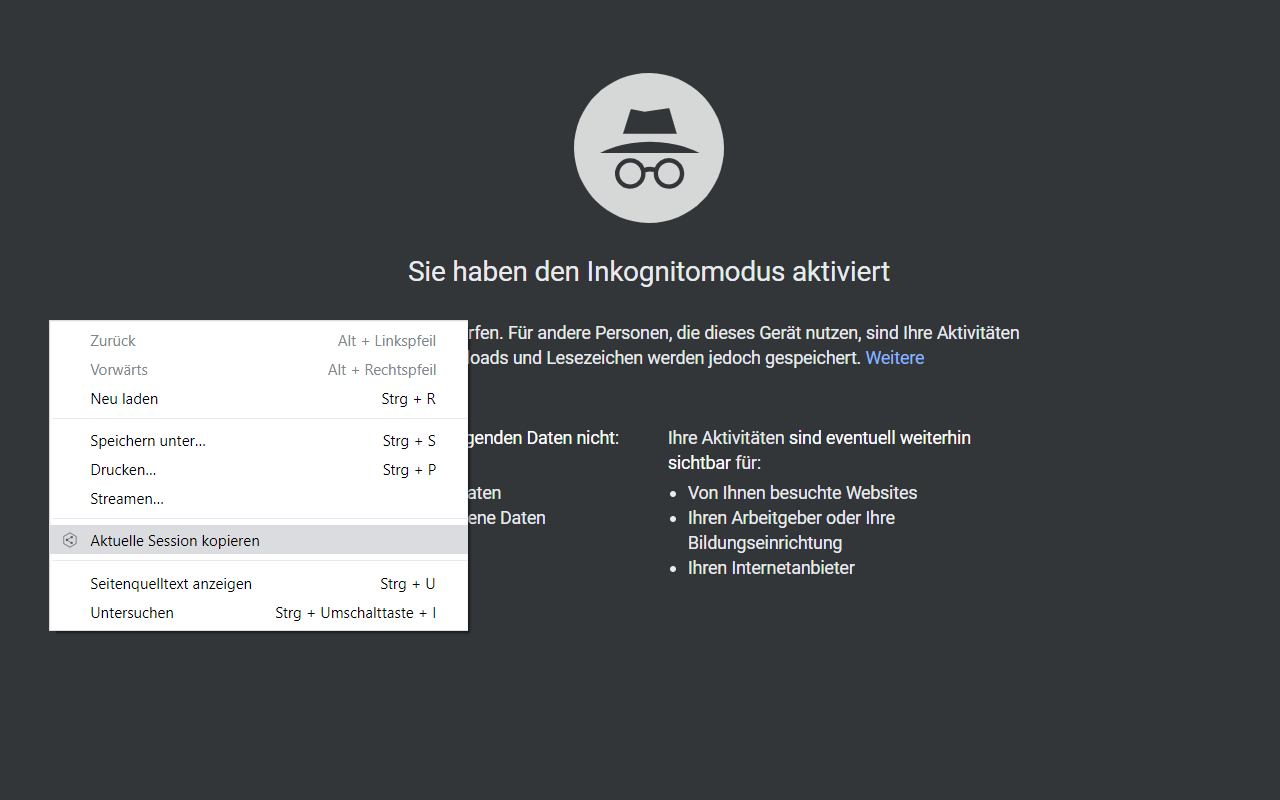Click the Incognito hat-and-glasses logo
This screenshot has height=800, width=1280.
[649, 148]
